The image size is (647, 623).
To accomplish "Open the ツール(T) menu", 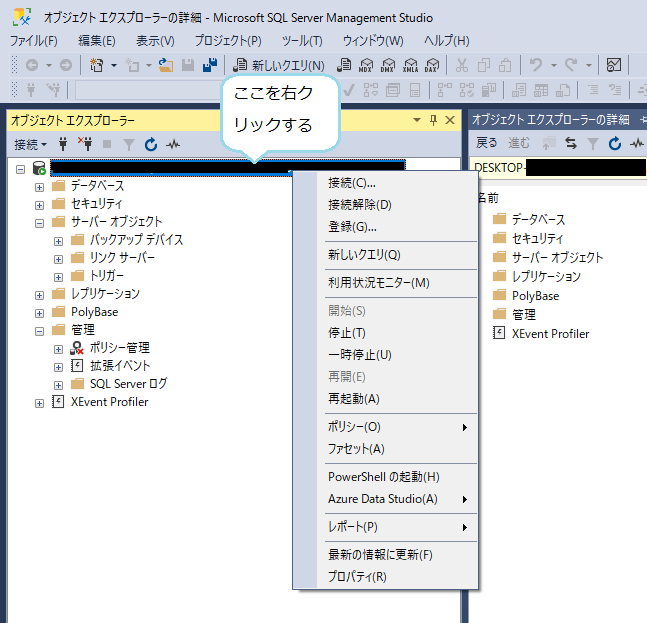I will (x=302, y=41).
